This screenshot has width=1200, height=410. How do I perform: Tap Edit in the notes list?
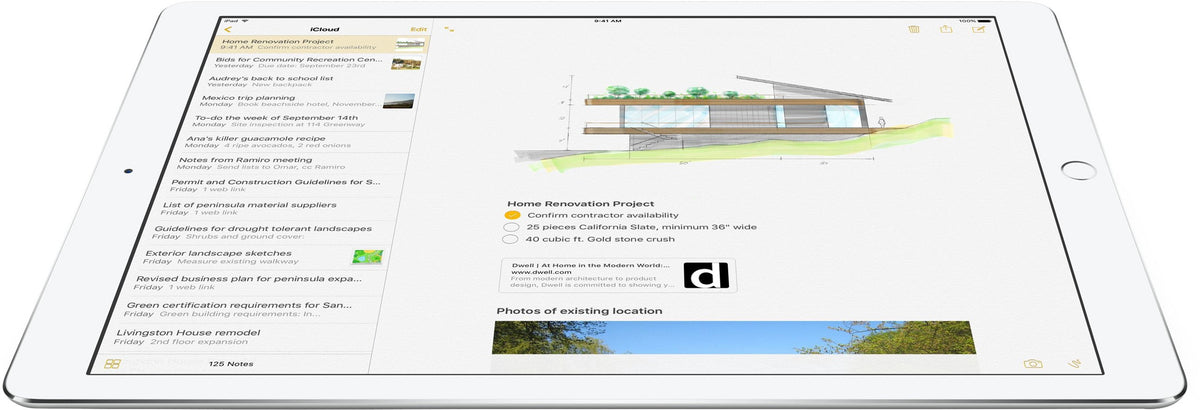point(418,29)
